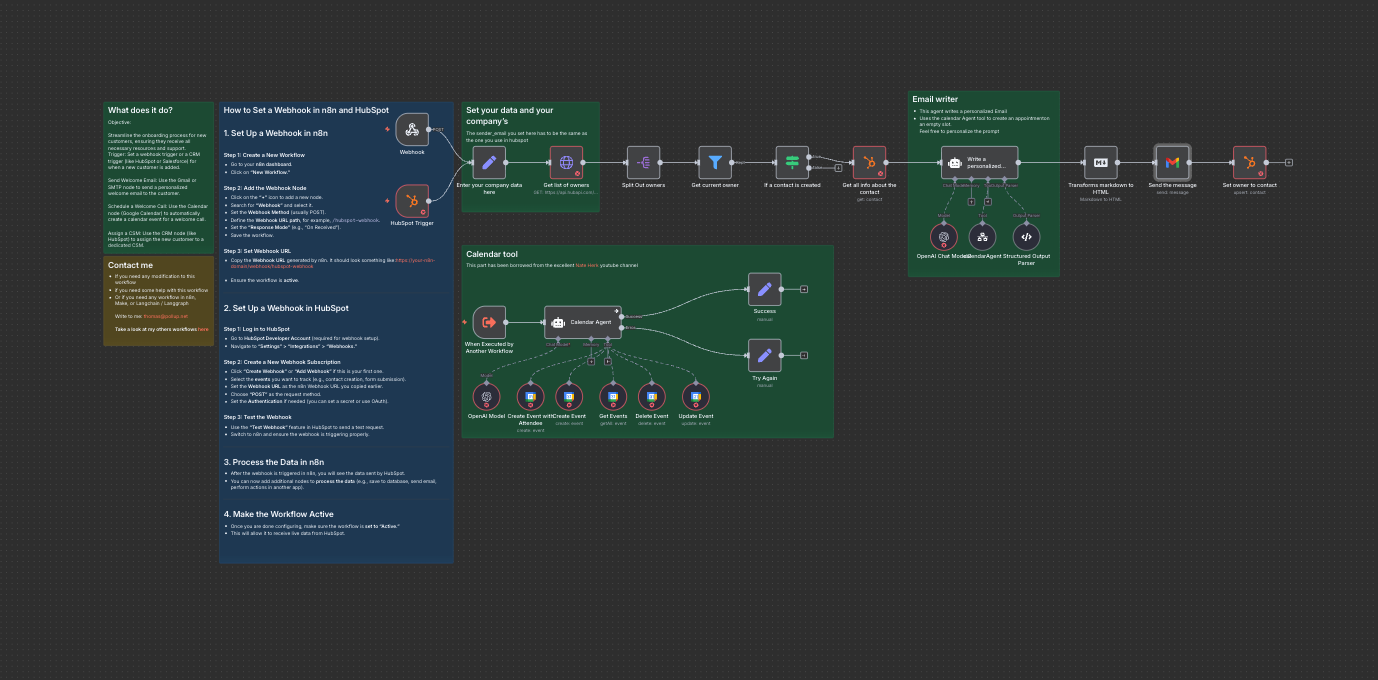1378x680 pixels.
Task: Click plus after Set owner to contact
Action: click(1289, 162)
